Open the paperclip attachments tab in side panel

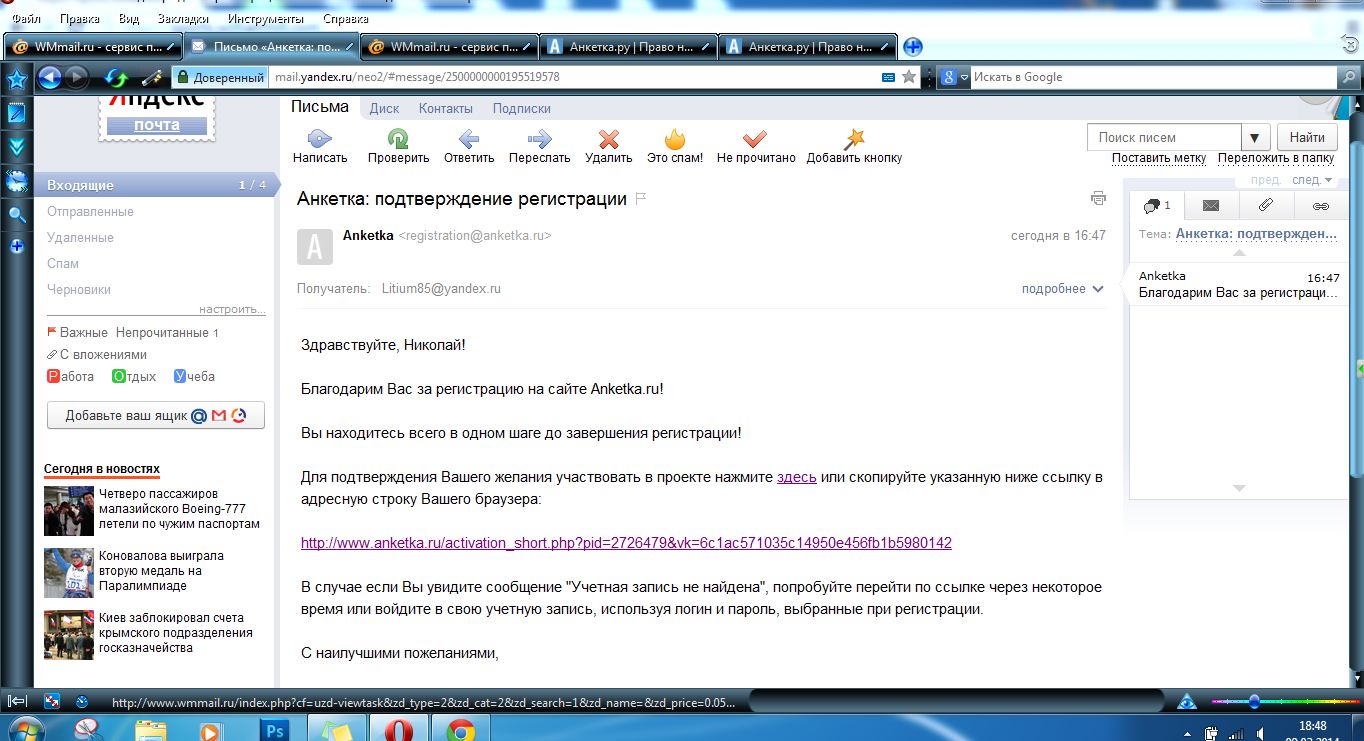point(1265,206)
